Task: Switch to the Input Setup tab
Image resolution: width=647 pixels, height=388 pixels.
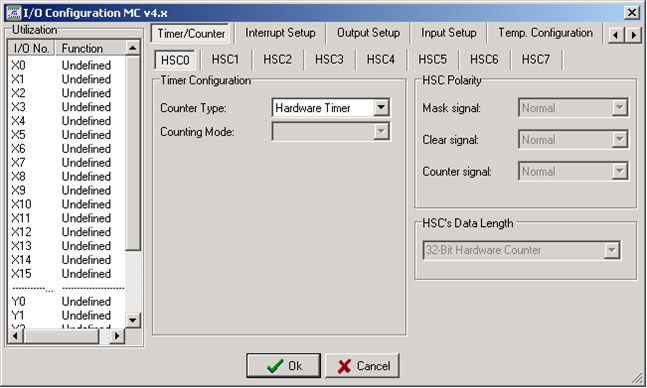Action: tap(449, 33)
